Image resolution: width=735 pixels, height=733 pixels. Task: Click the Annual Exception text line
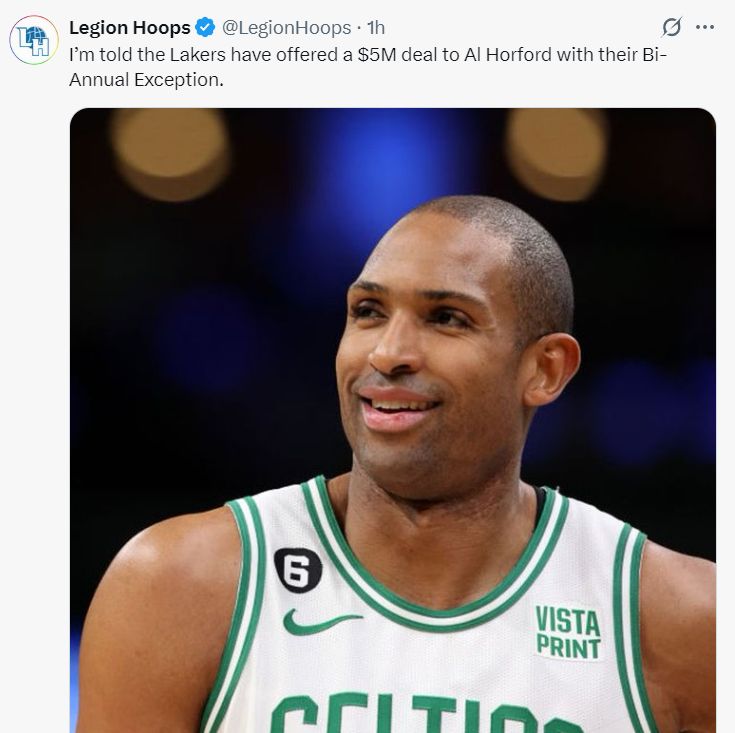tap(146, 80)
